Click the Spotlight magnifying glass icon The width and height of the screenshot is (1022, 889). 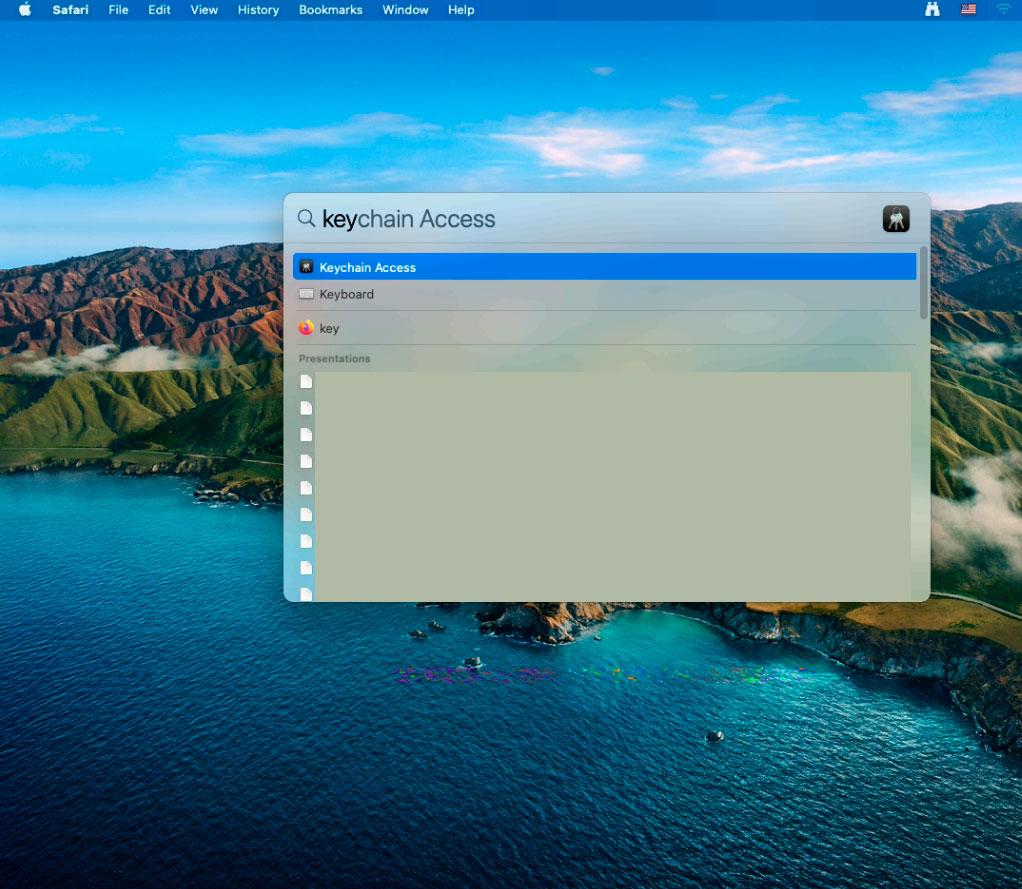tap(306, 218)
